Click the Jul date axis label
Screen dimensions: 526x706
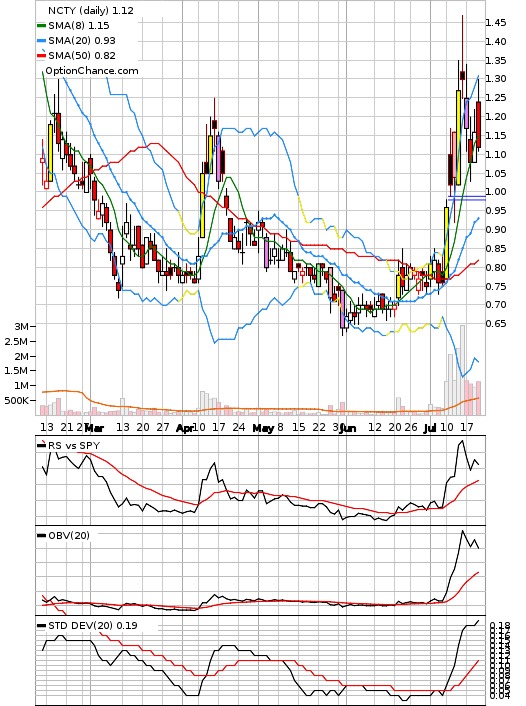431,428
